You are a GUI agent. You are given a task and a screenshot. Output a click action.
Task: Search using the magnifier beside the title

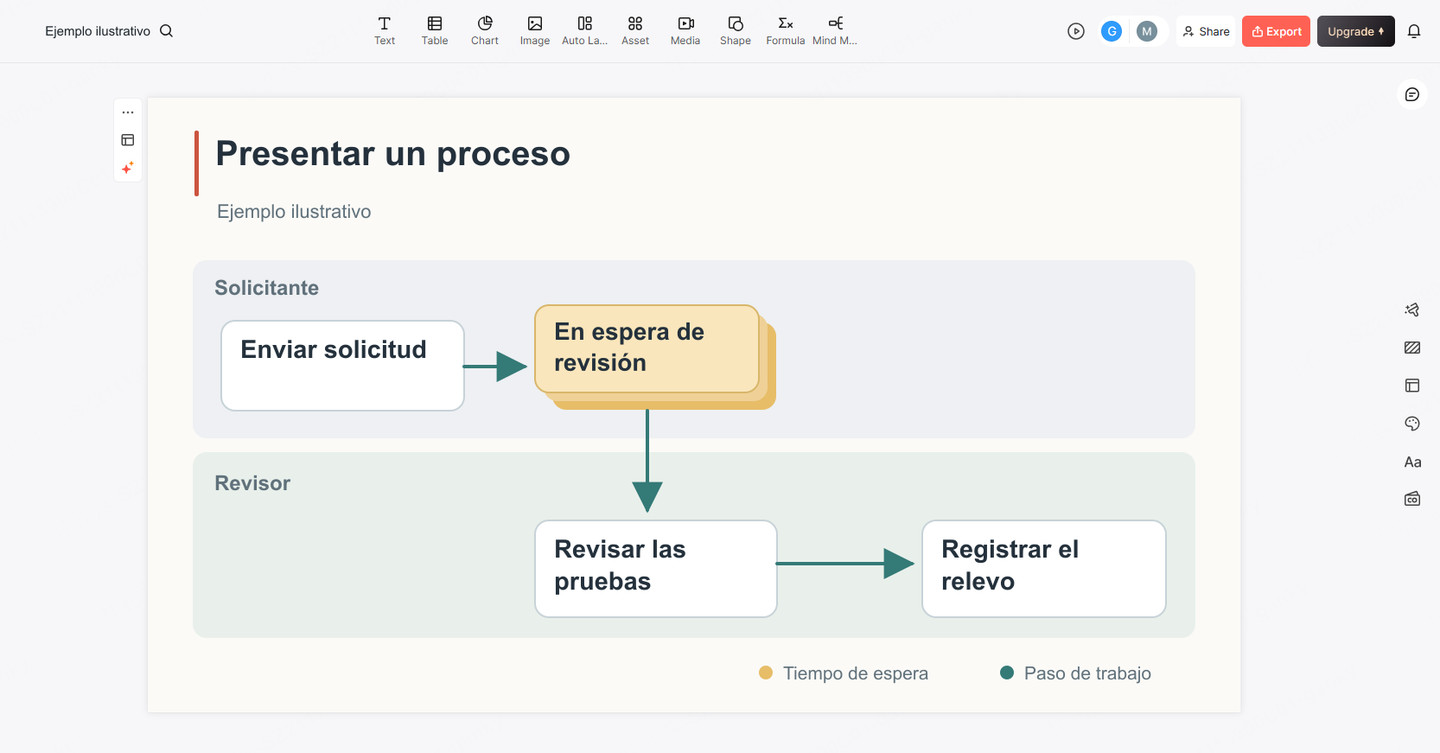[x=166, y=31]
